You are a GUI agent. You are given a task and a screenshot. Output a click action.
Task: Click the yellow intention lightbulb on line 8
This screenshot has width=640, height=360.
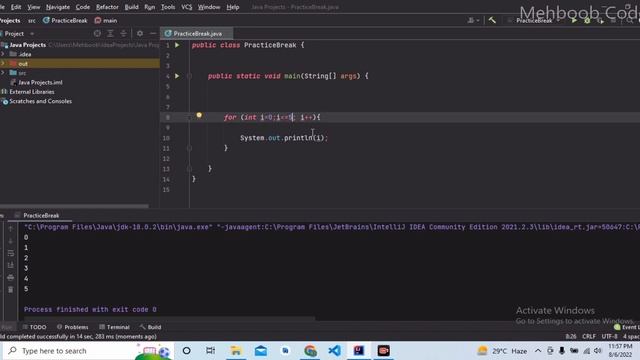point(199,116)
